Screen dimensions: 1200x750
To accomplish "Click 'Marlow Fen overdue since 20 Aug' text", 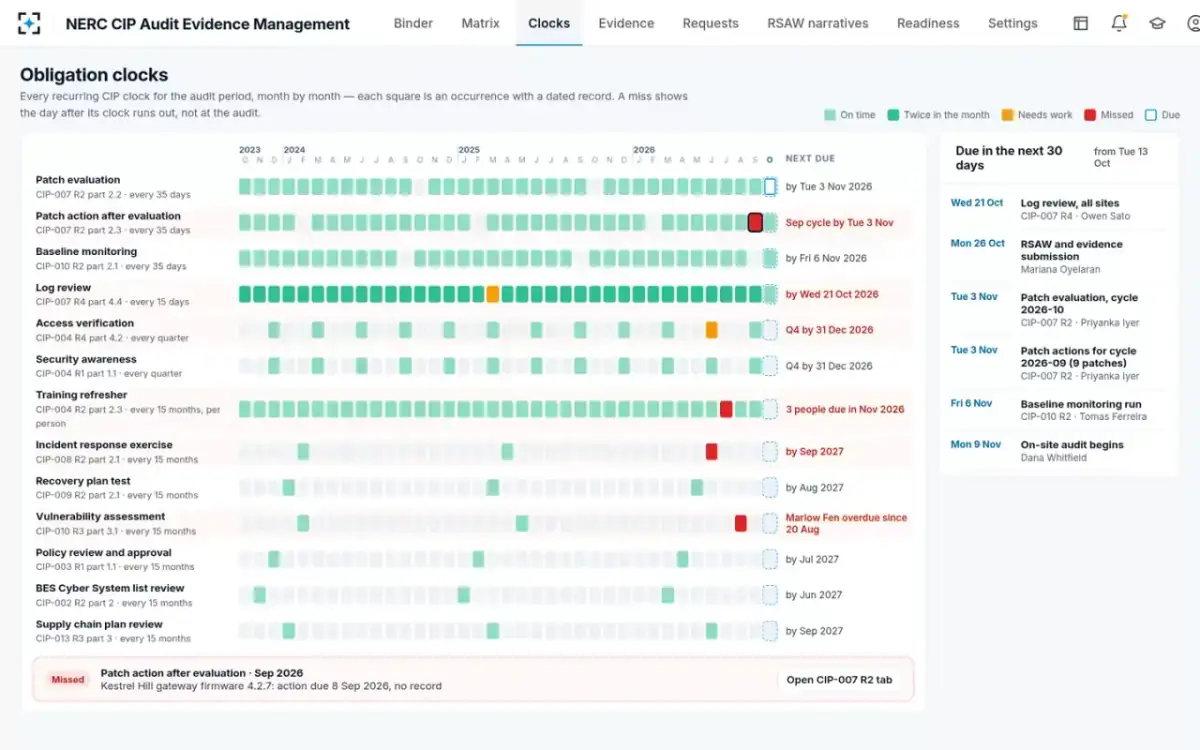I will [x=846, y=524].
